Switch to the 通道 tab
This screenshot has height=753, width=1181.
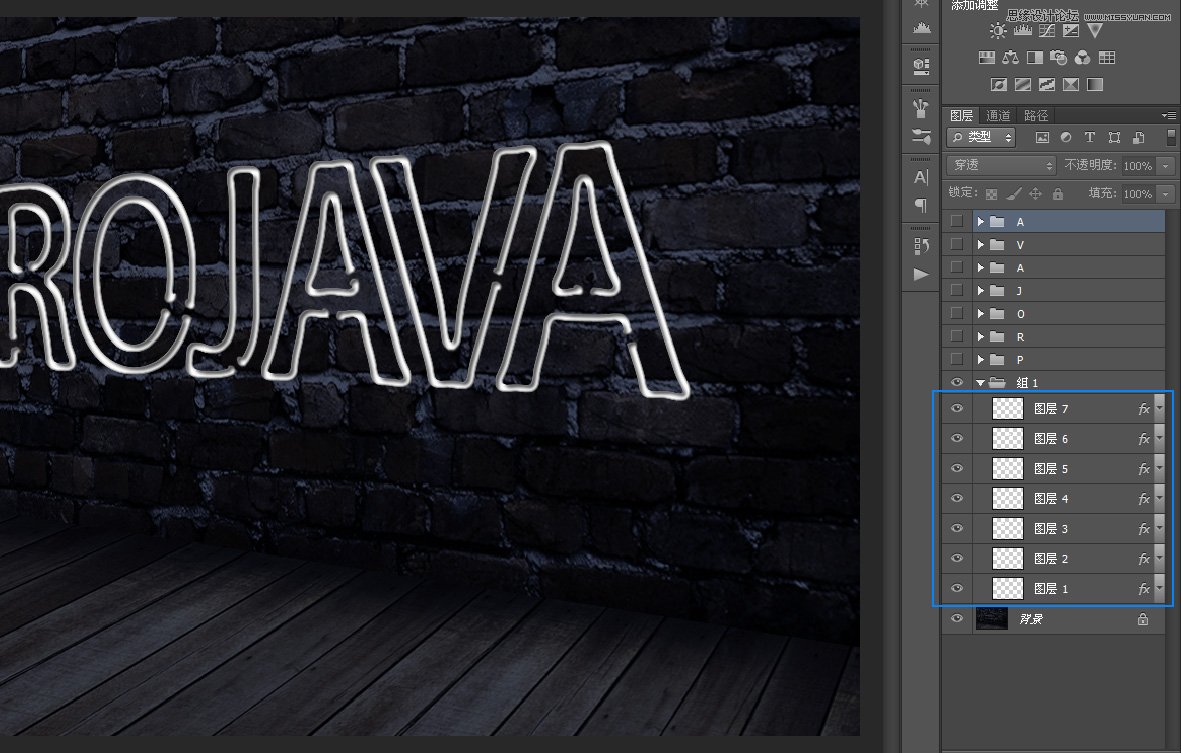[x=998, y=116]
